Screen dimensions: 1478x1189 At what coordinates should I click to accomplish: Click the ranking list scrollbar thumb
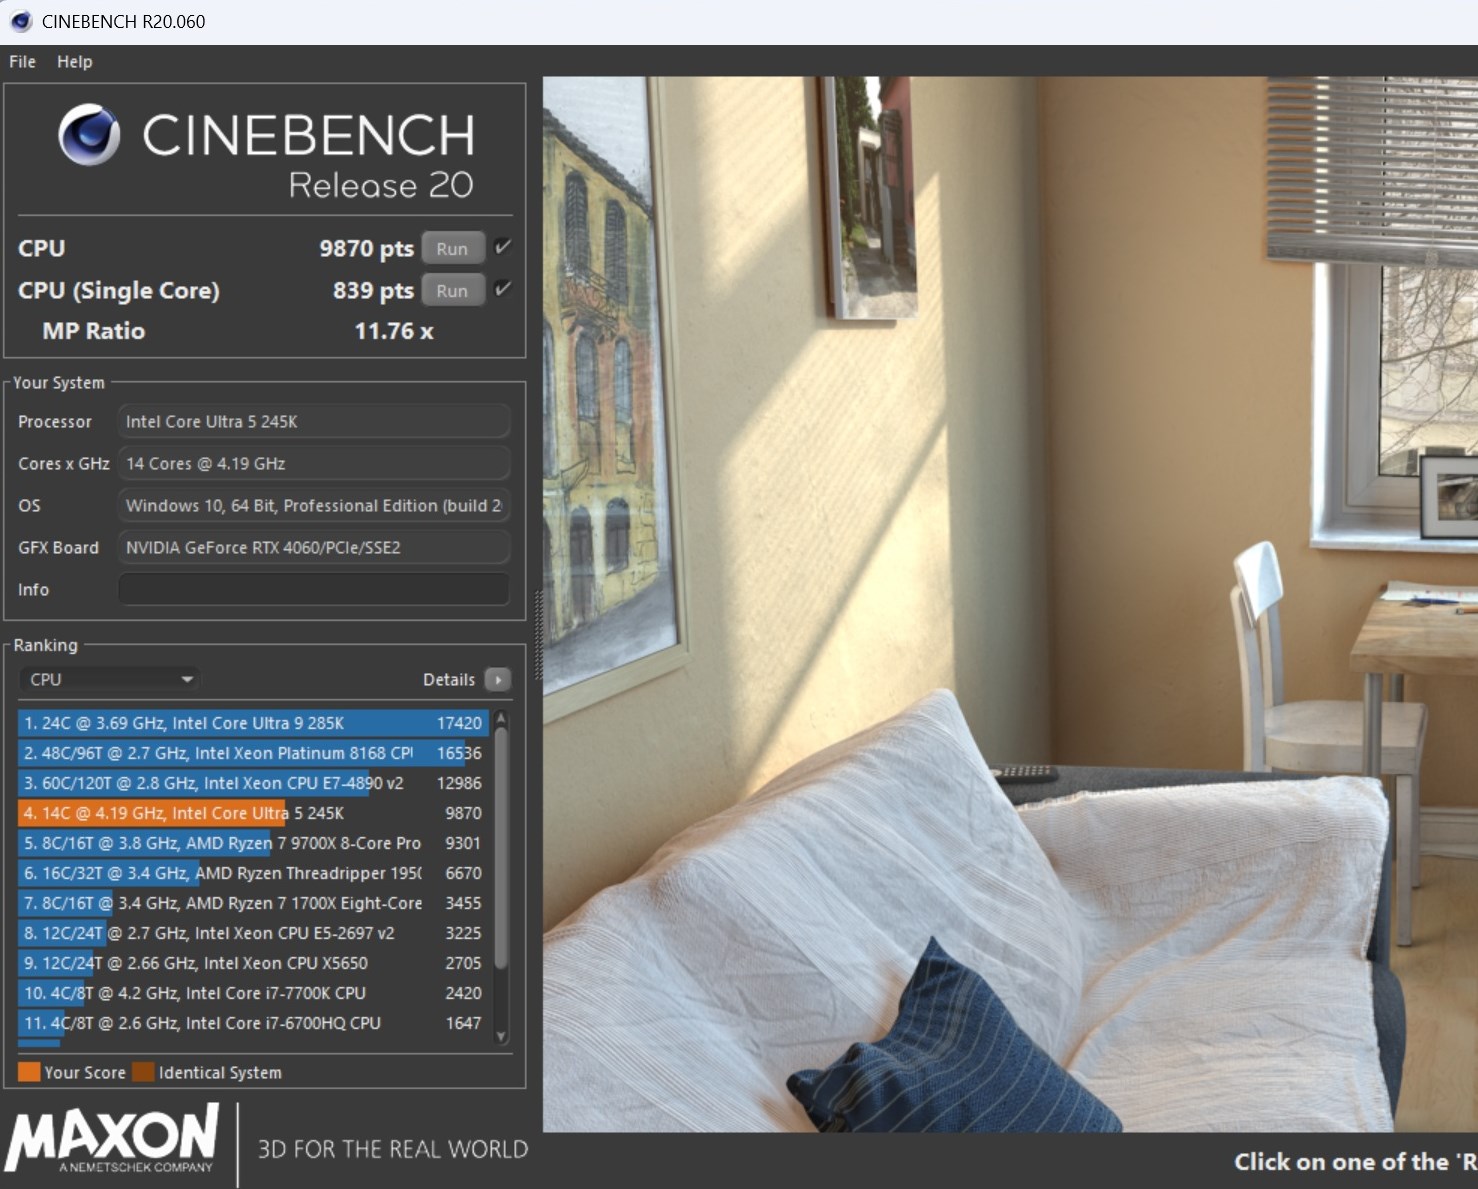[x=501, y=849]
